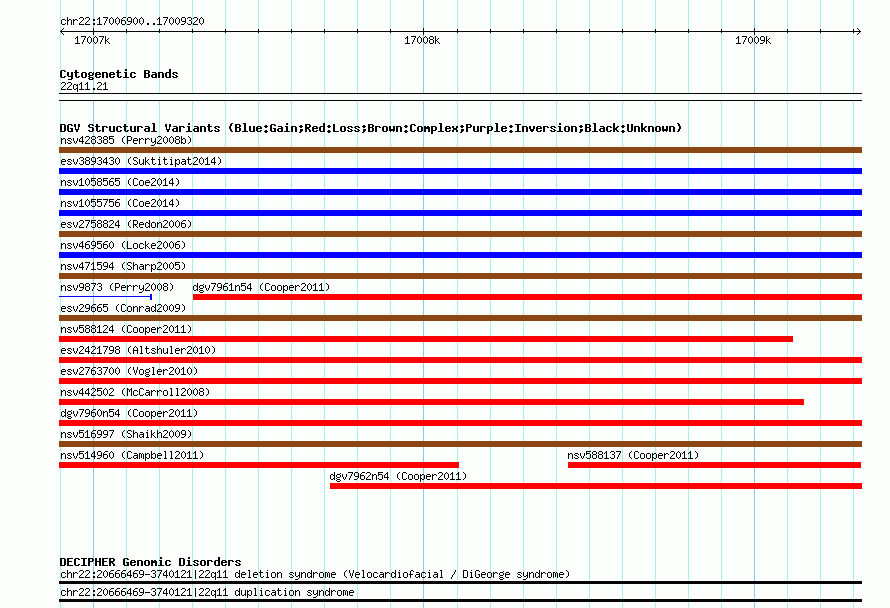Click the dgv7962n54 red loss bar
The height and width of the screenshot is (608, 890).
(596, 486)
